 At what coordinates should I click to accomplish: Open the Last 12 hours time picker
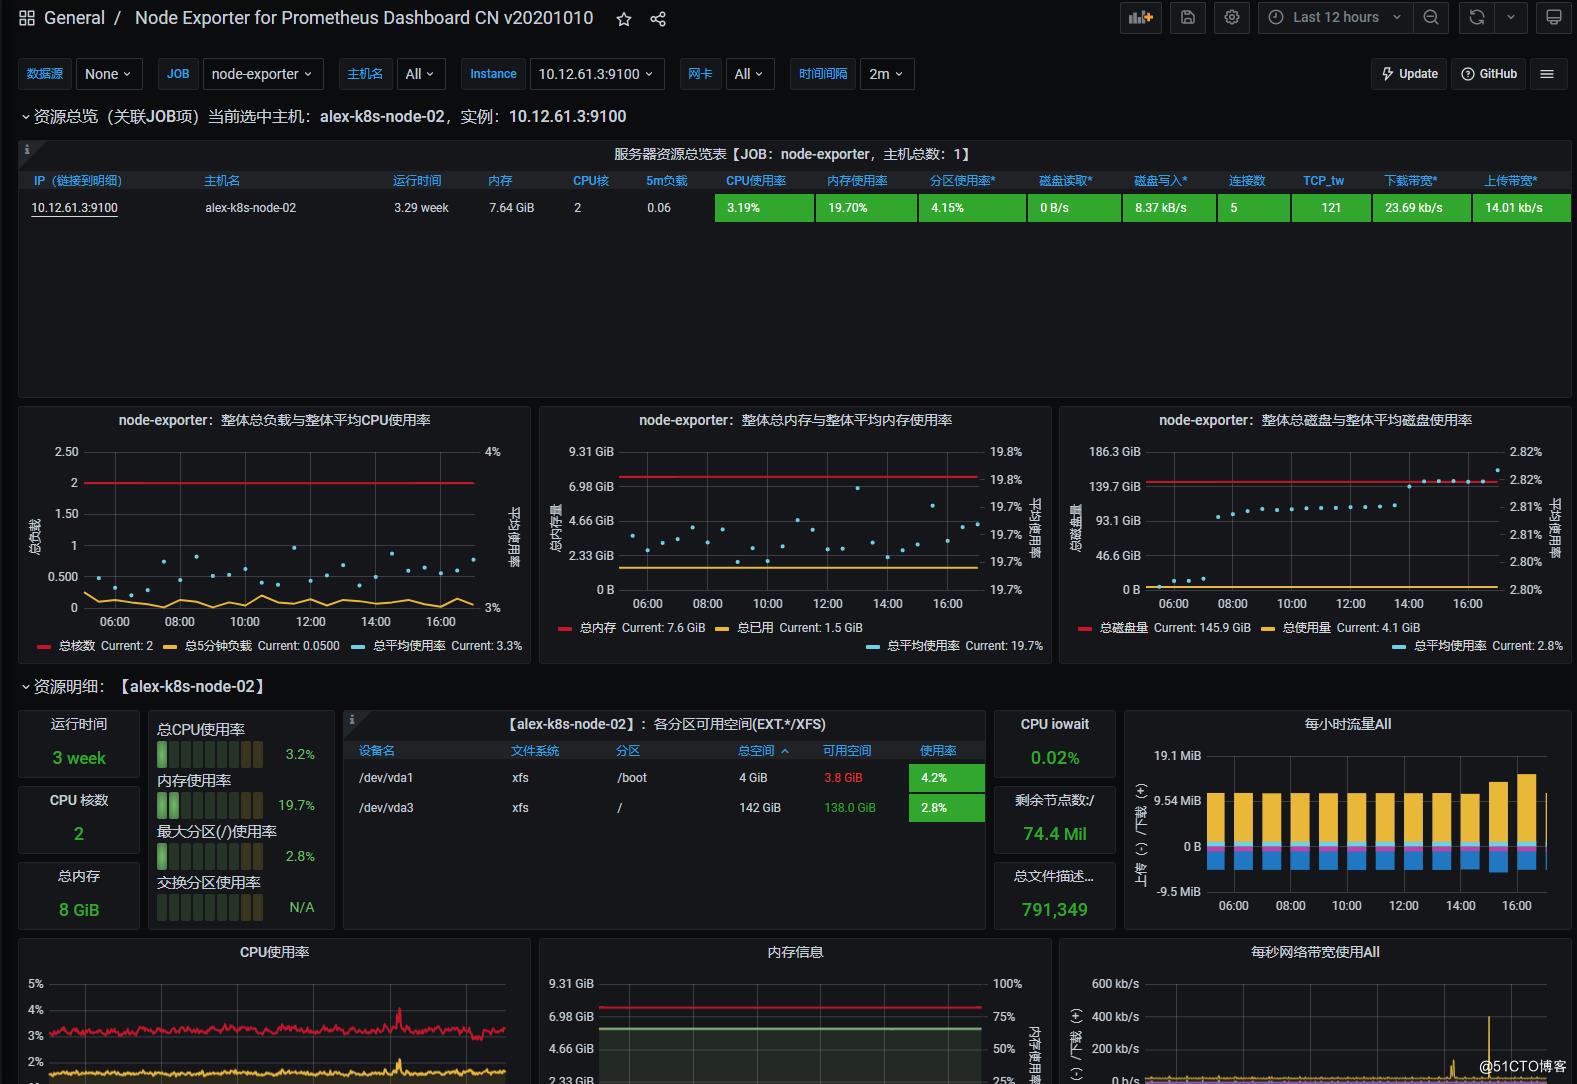pos(1336,17)
